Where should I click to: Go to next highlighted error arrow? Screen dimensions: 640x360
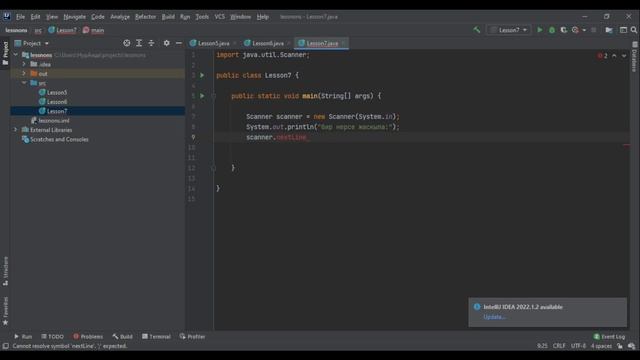[x=624, y=56]
